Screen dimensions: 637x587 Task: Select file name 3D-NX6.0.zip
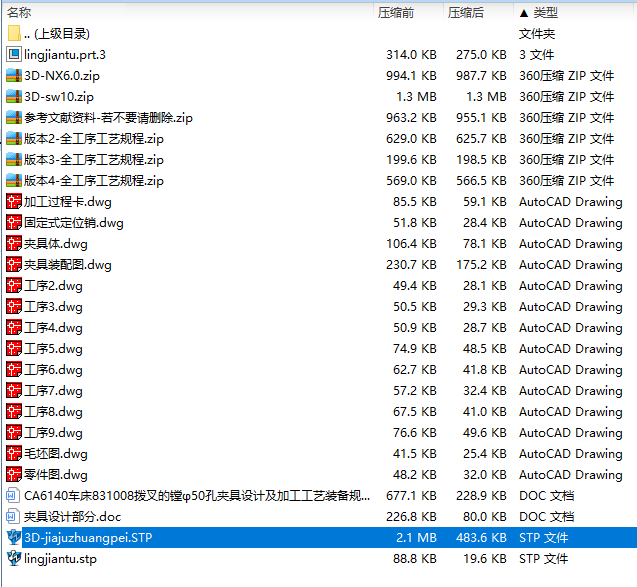pos(62,76)
